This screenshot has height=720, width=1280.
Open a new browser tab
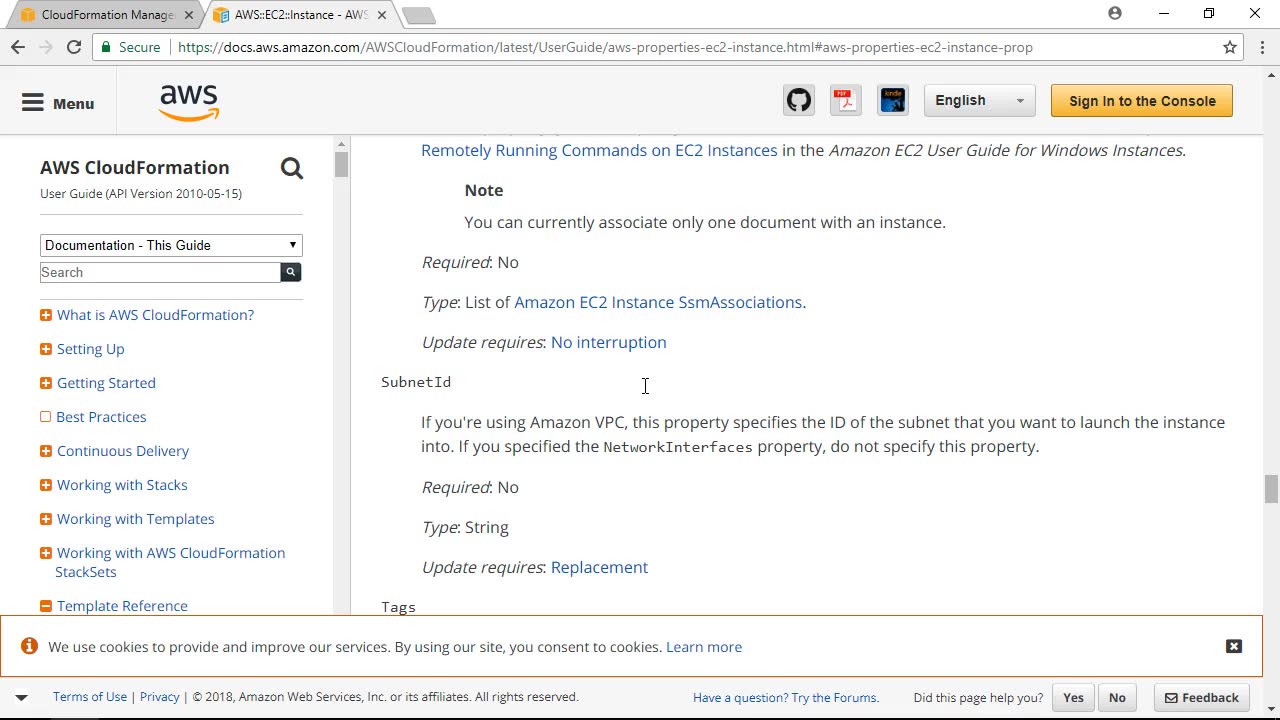tap(418, 15)
